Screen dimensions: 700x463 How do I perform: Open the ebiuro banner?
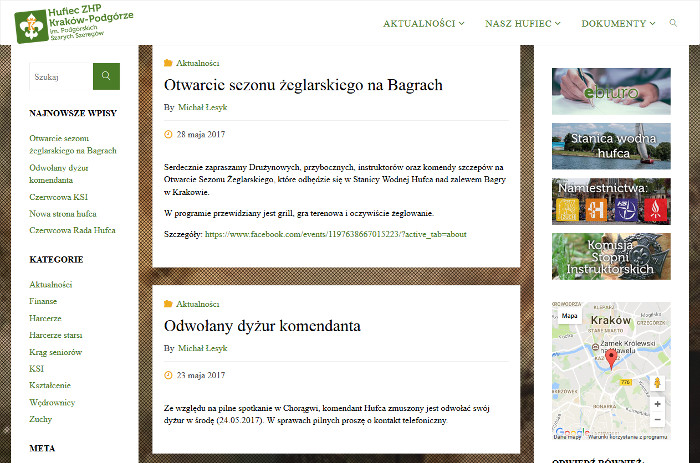(x=611, y=92)
